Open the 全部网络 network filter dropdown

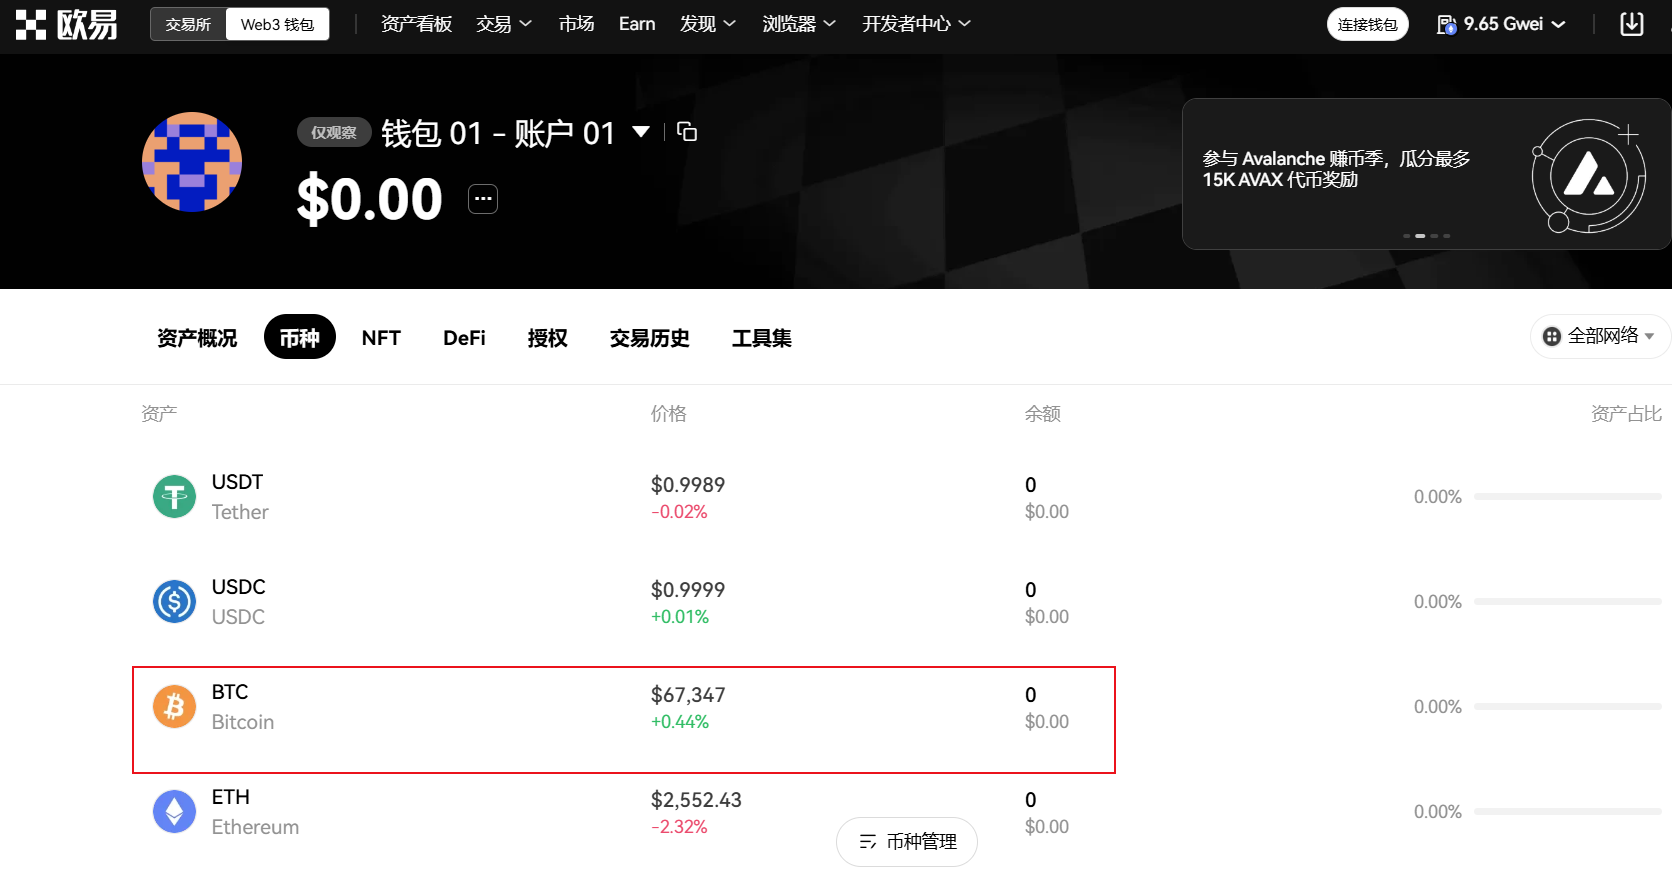click(1600, 336)
